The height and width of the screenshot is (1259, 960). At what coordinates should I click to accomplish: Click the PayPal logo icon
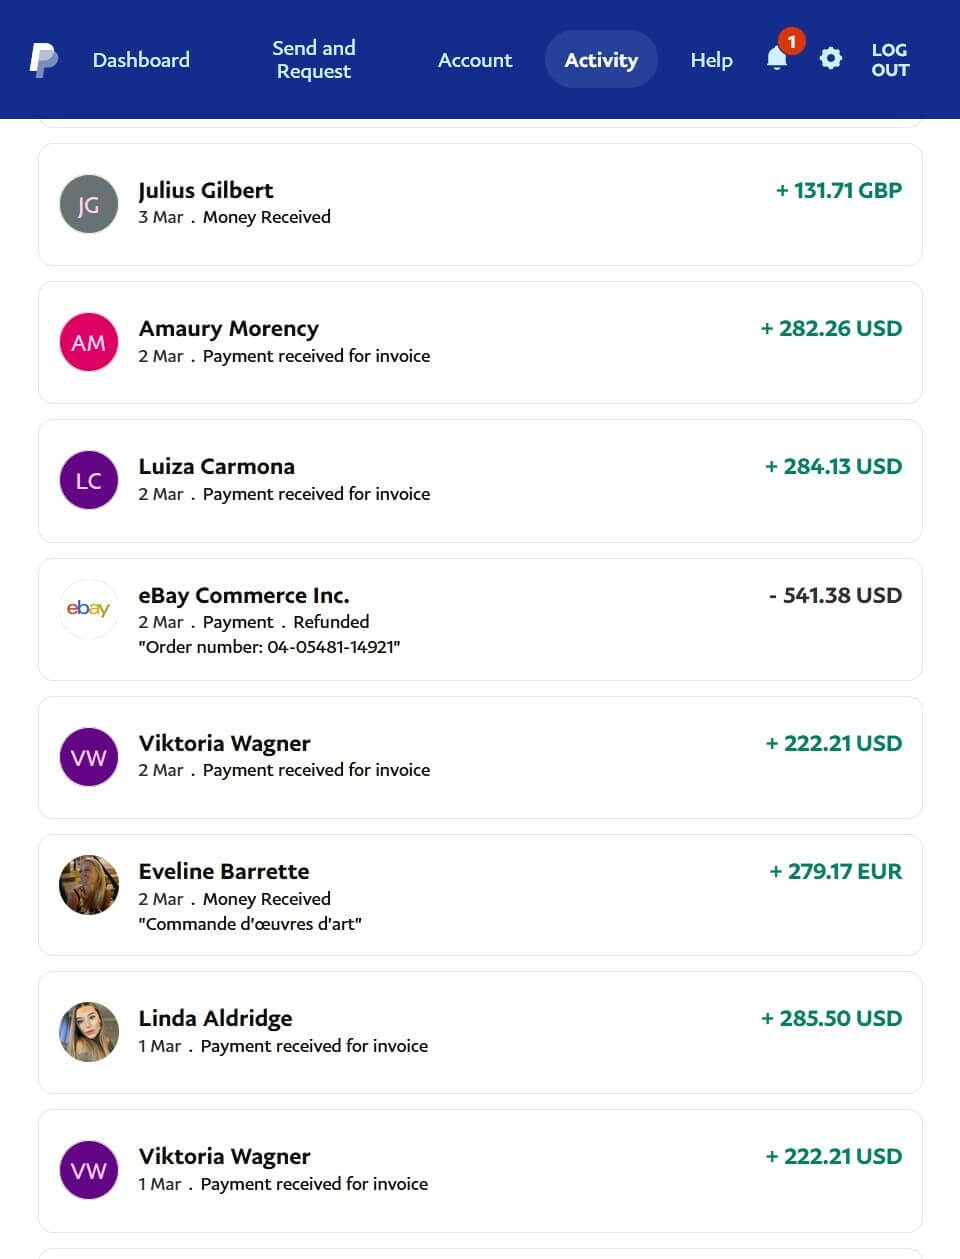(43, 60)
